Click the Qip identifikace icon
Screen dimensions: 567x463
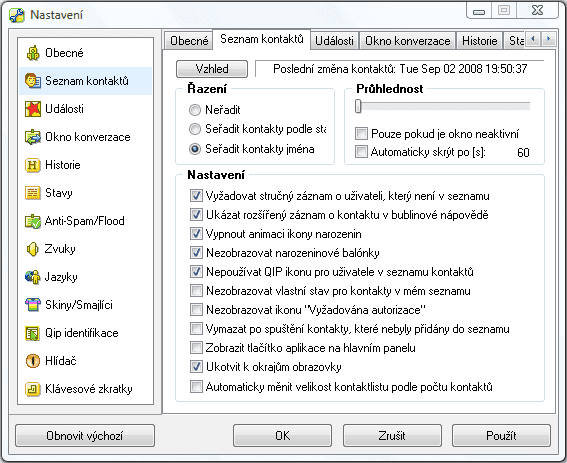[33, 333]
